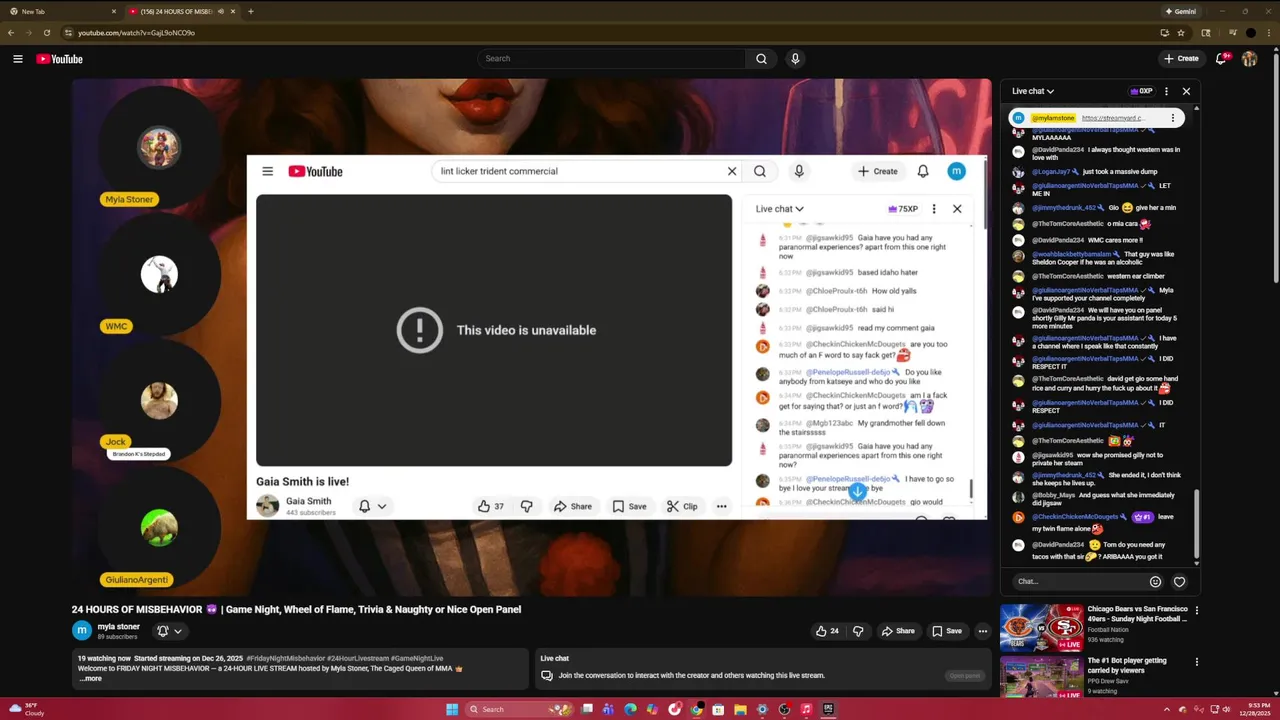Click the WMC participant avatar in stream

pyautogui.click(x=158, y=275)
